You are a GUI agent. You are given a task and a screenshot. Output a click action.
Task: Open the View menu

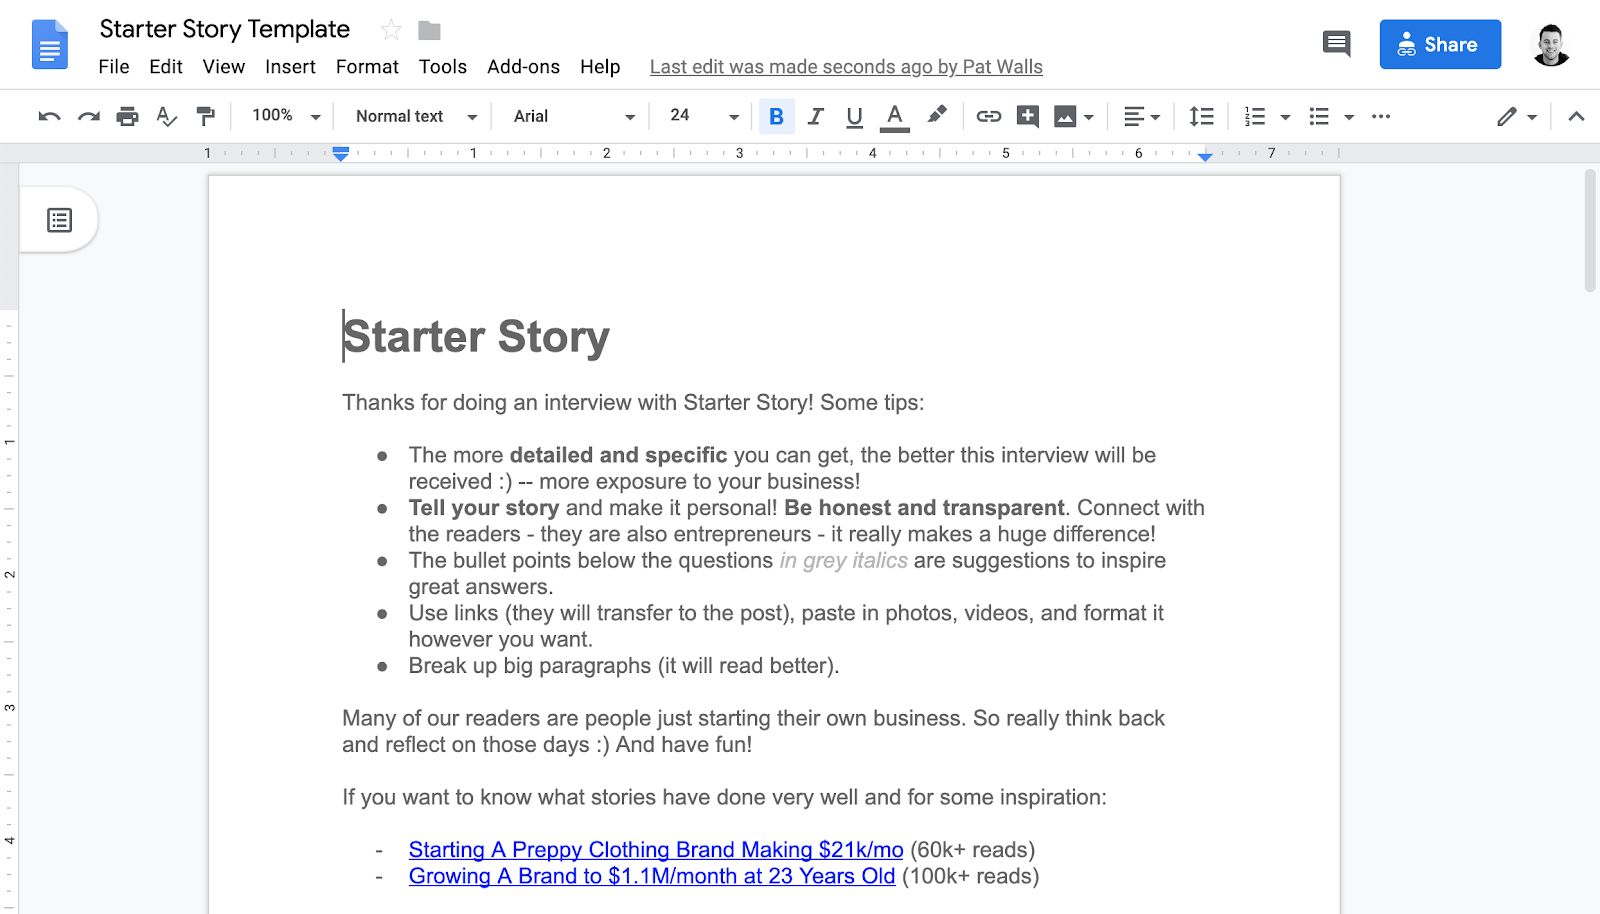point(224,67)
